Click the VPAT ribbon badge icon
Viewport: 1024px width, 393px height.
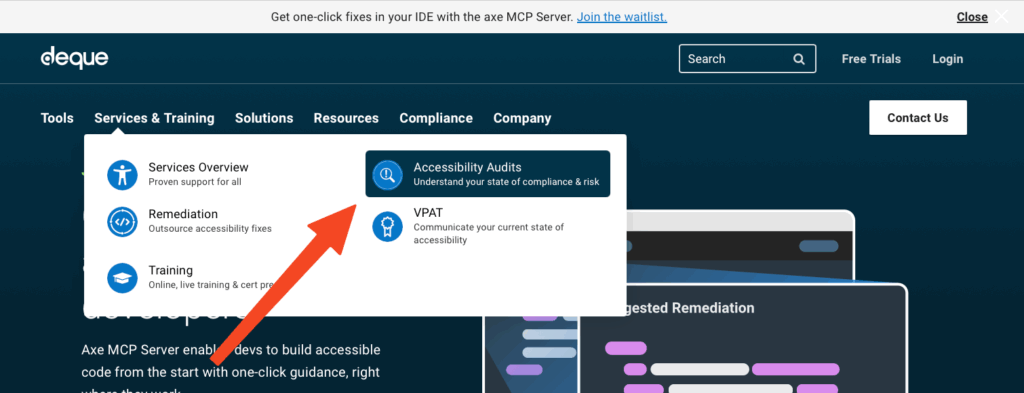[x=387, y=226]
